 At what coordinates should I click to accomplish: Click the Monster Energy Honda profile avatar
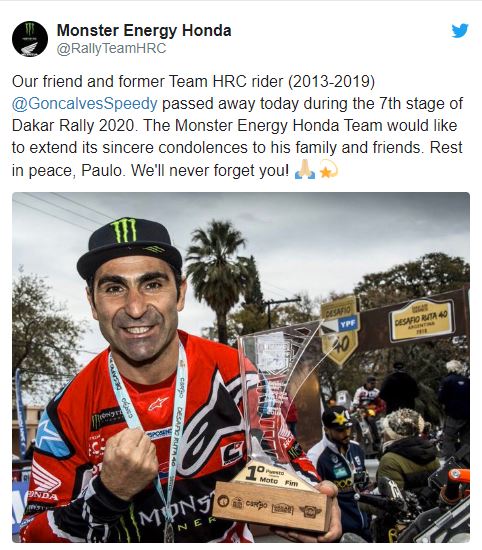[x=30, y=39]
